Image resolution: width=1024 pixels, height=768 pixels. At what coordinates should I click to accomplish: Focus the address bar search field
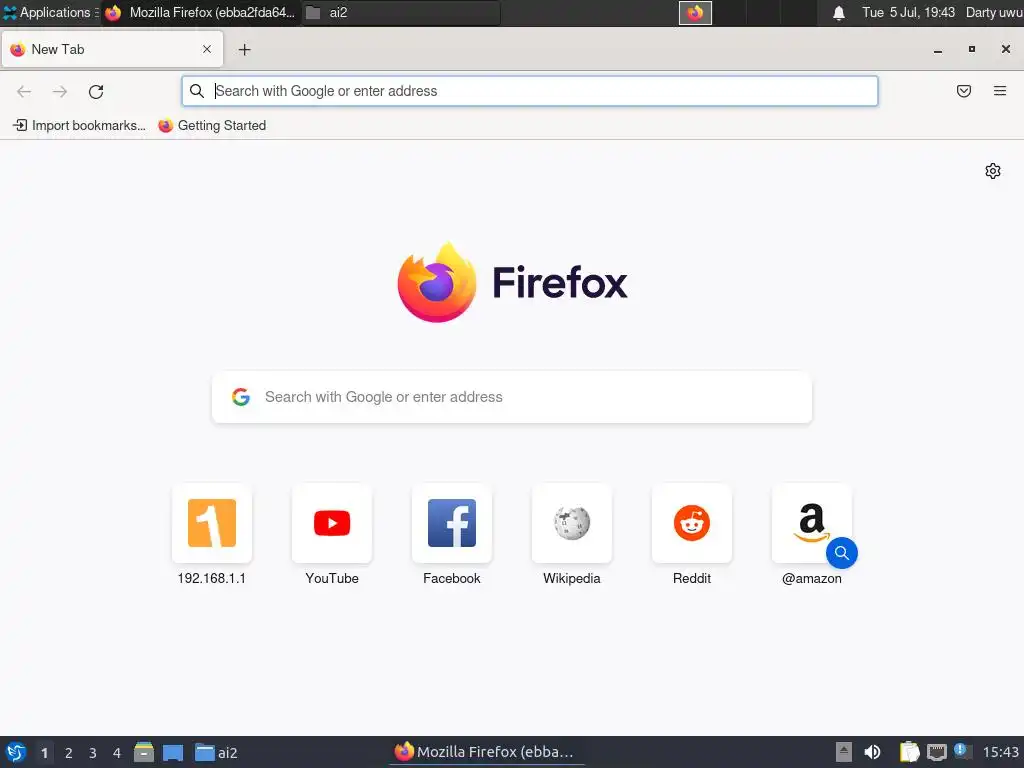tap(530, 91)
